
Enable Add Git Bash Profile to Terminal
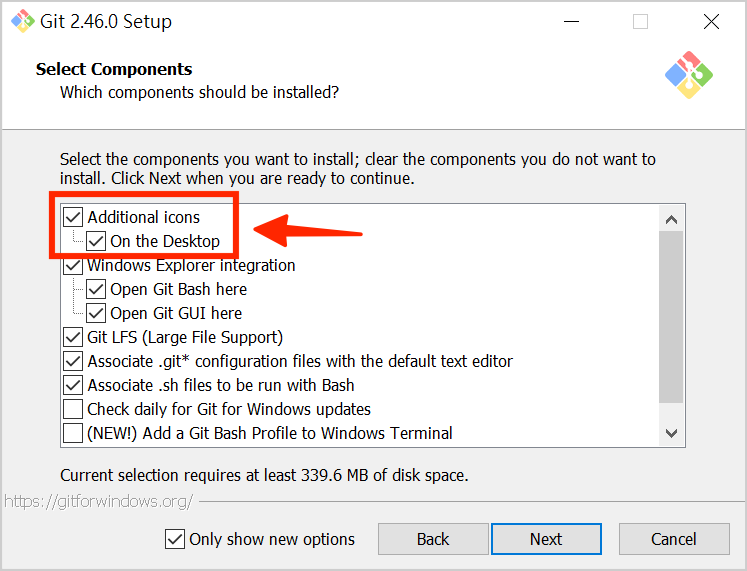coord(73,433)
